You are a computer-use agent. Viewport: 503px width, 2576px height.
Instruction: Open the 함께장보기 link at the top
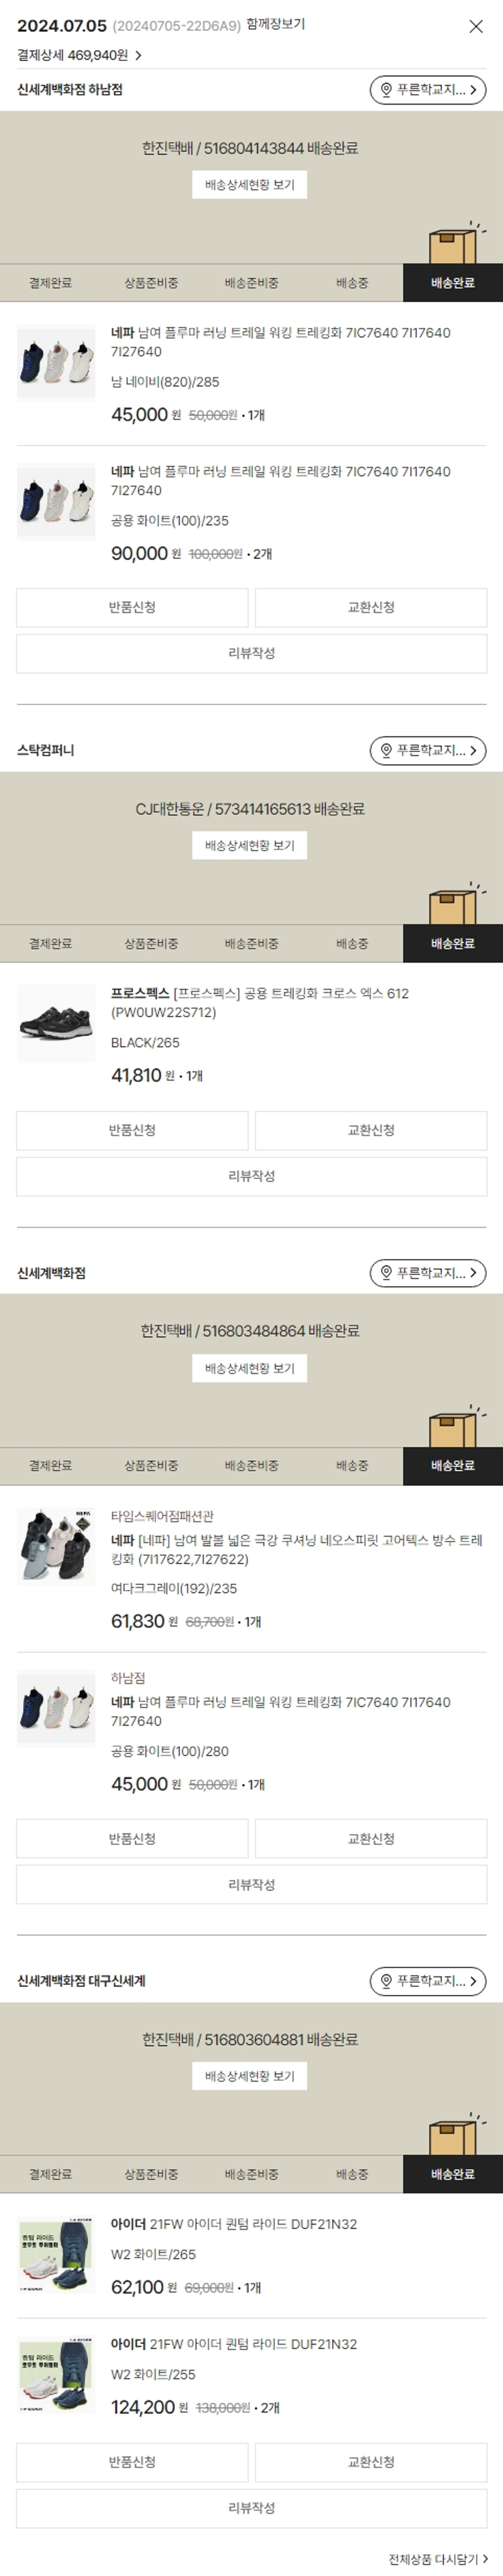coord(275,25)
